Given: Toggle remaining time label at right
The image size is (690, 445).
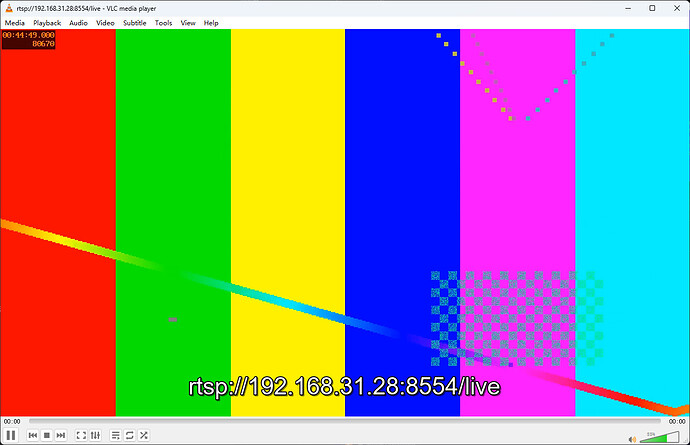Looking at the screenshot, I should (677, 421).
